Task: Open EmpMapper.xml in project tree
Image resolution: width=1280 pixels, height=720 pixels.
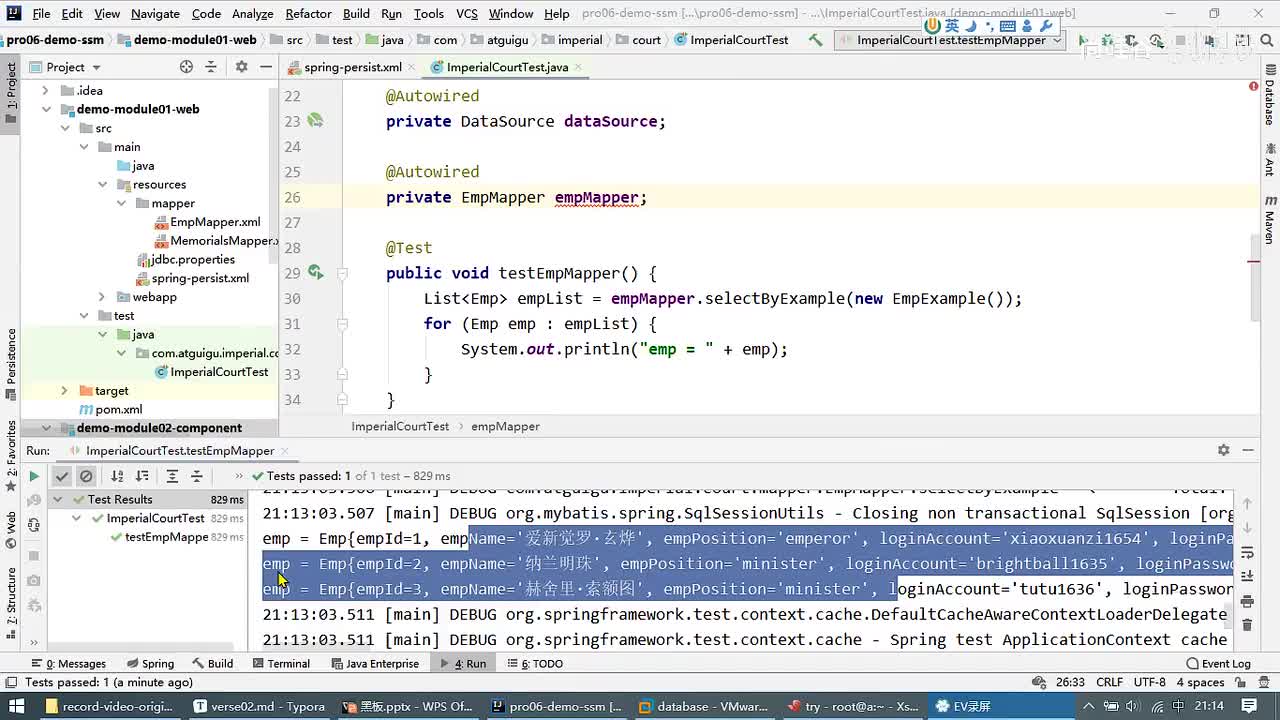Action: pos(214,222)
